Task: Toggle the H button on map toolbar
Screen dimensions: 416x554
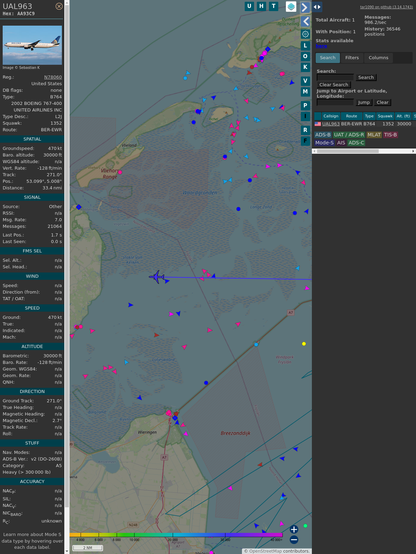Action: [261, 6]
